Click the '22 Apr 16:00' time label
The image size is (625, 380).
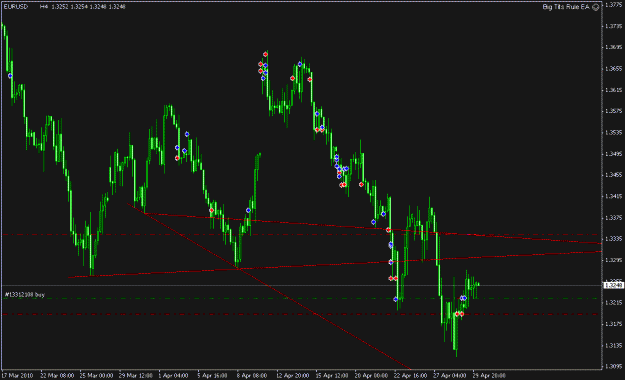point(410,376)
